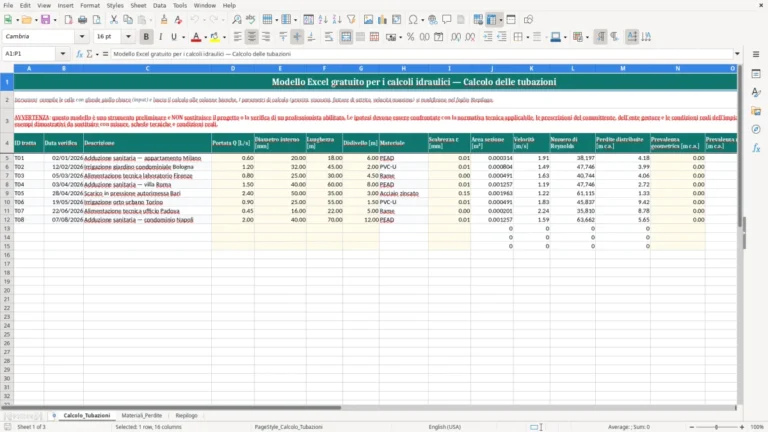
Task: Click the Format as Percent icon
Action: point(410,37)
